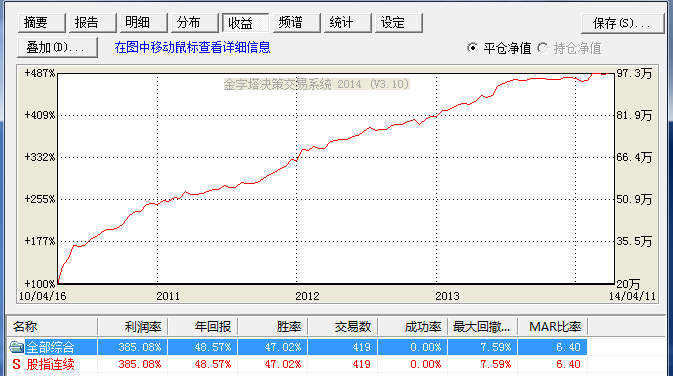
Task: Click the 50.9万 right axis label
Action: tap(634, 200)
